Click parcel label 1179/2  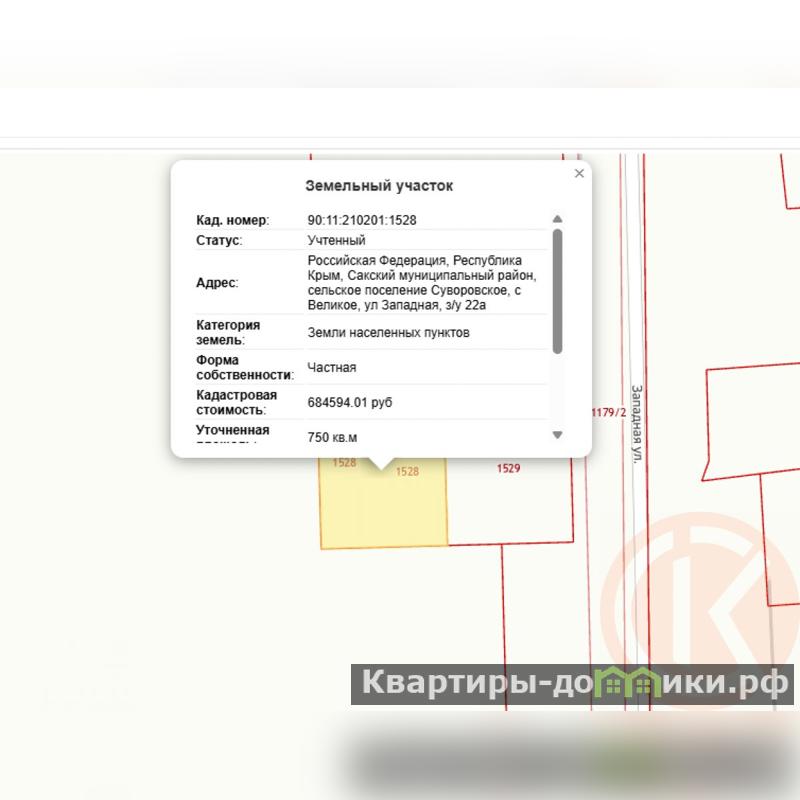[608, 412]
